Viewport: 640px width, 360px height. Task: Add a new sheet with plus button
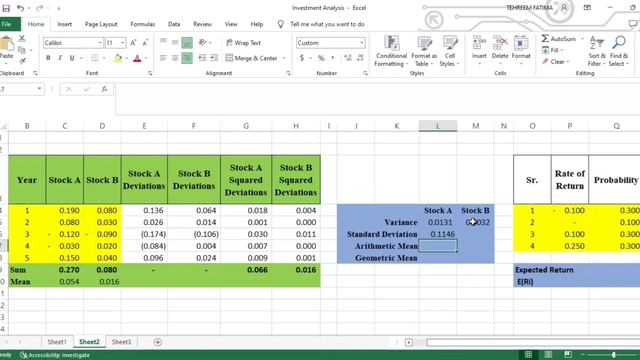pyautogui.click(x=158, y=342)
